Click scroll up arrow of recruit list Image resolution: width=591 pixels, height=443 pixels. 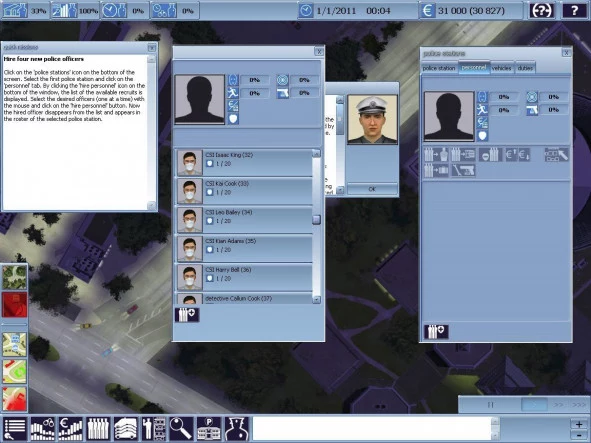317,153
